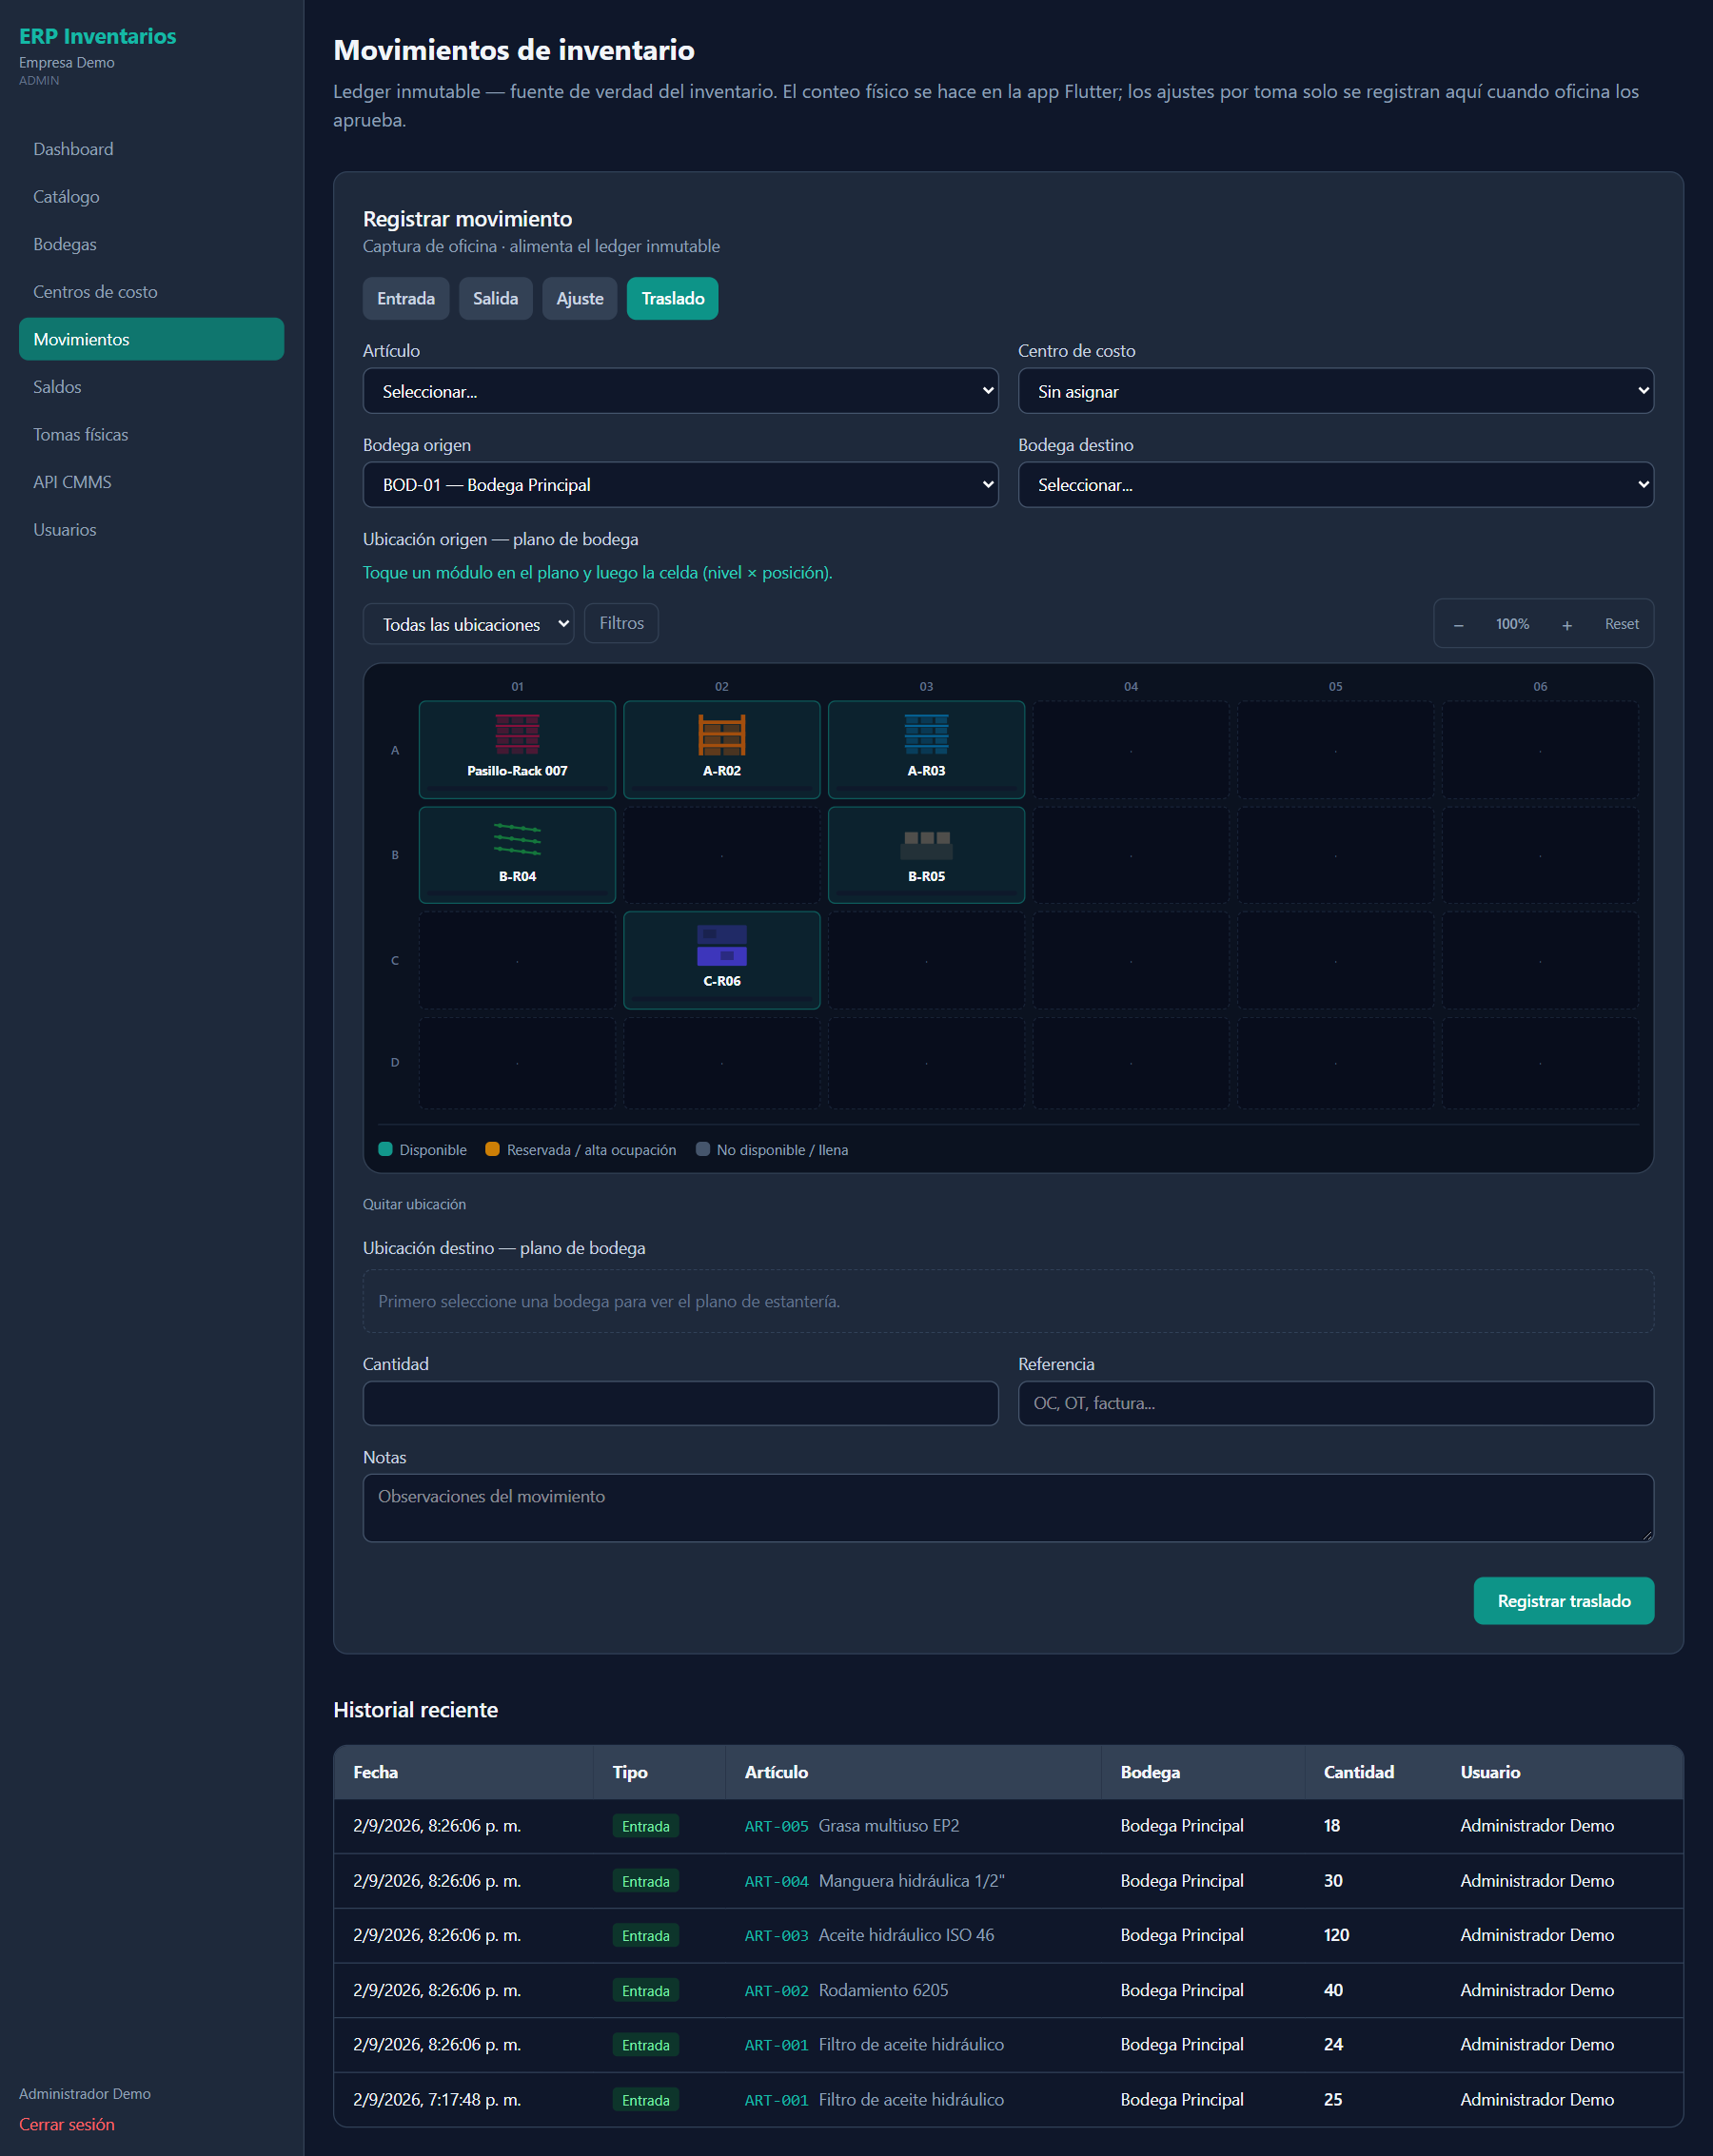The height and width of the screenshot is (2156, 1713).
Task: Open the Artículo dropdown
Action: click(x=680, y=391)
